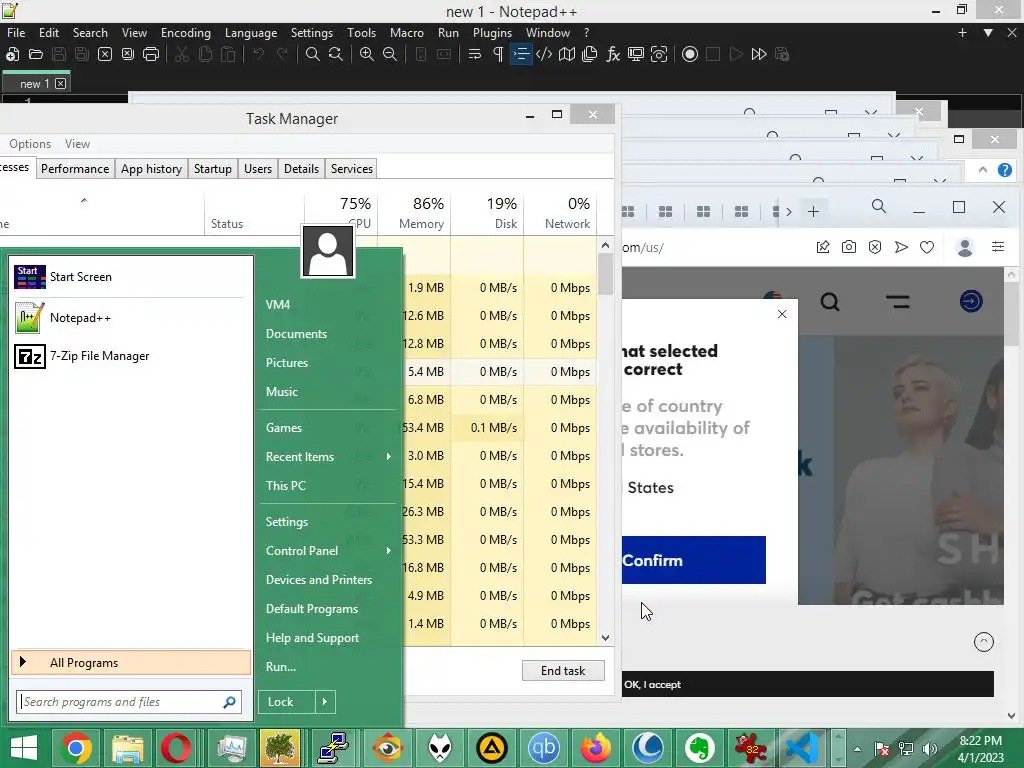This screenshot has height=768, width=1024.
Task: Click the Memory column header in Task Manager
Action: pos(414,213)
